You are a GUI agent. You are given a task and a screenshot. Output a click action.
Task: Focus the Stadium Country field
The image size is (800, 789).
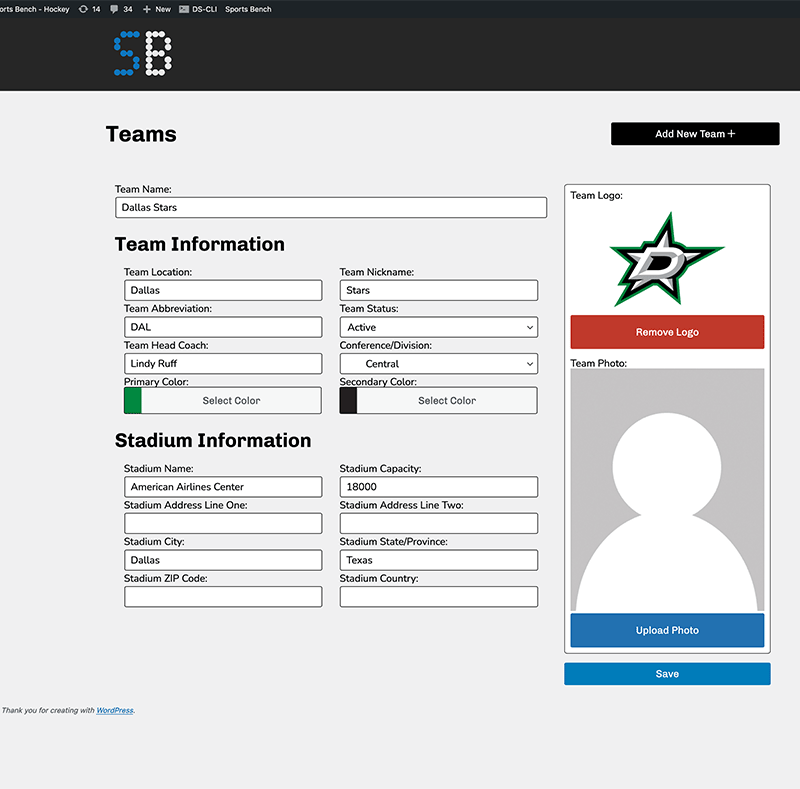[x=439, y=597]
